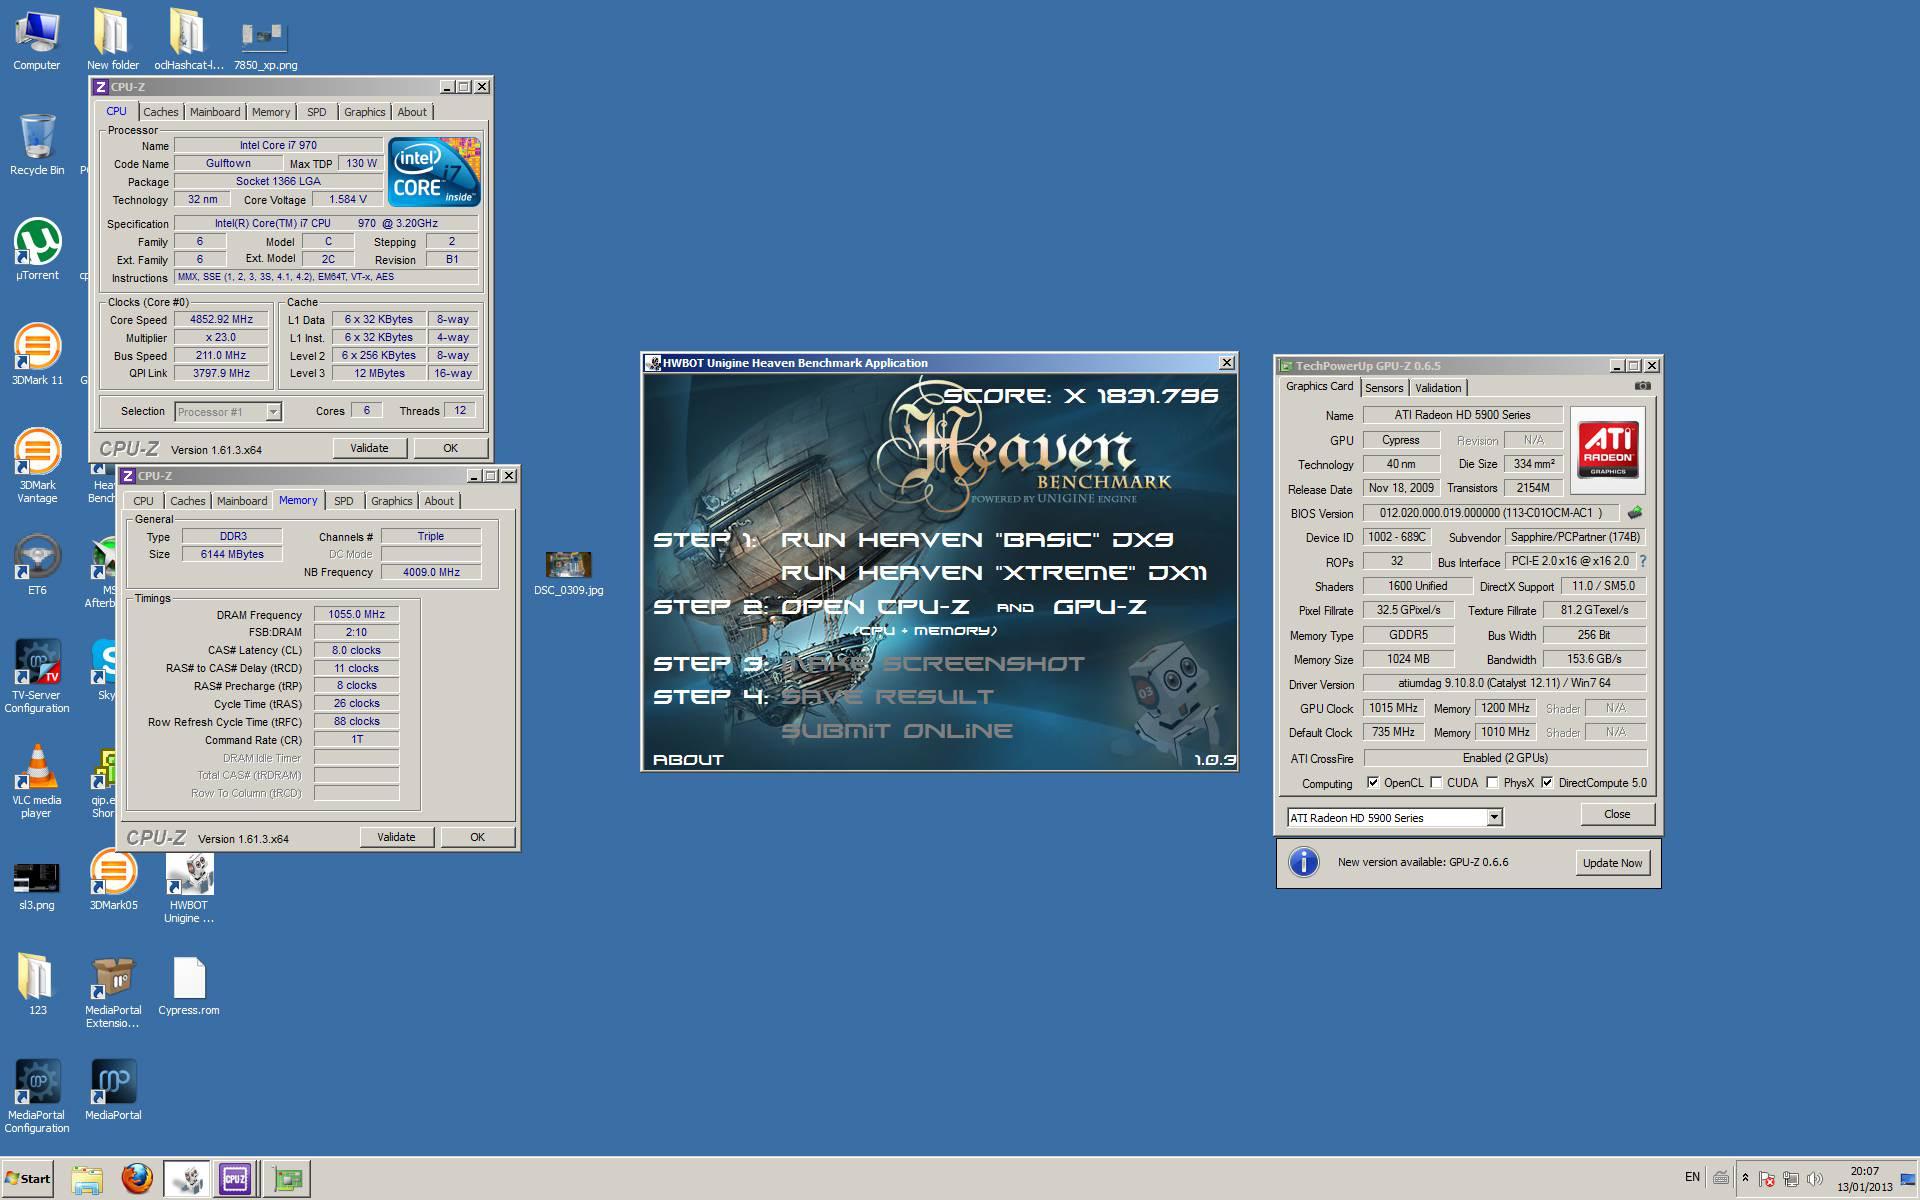This screenshot has width=1920, height=1200.
Task: Toggle the DirectCompute 5.0 checkbox
Action: (1547, 783)
